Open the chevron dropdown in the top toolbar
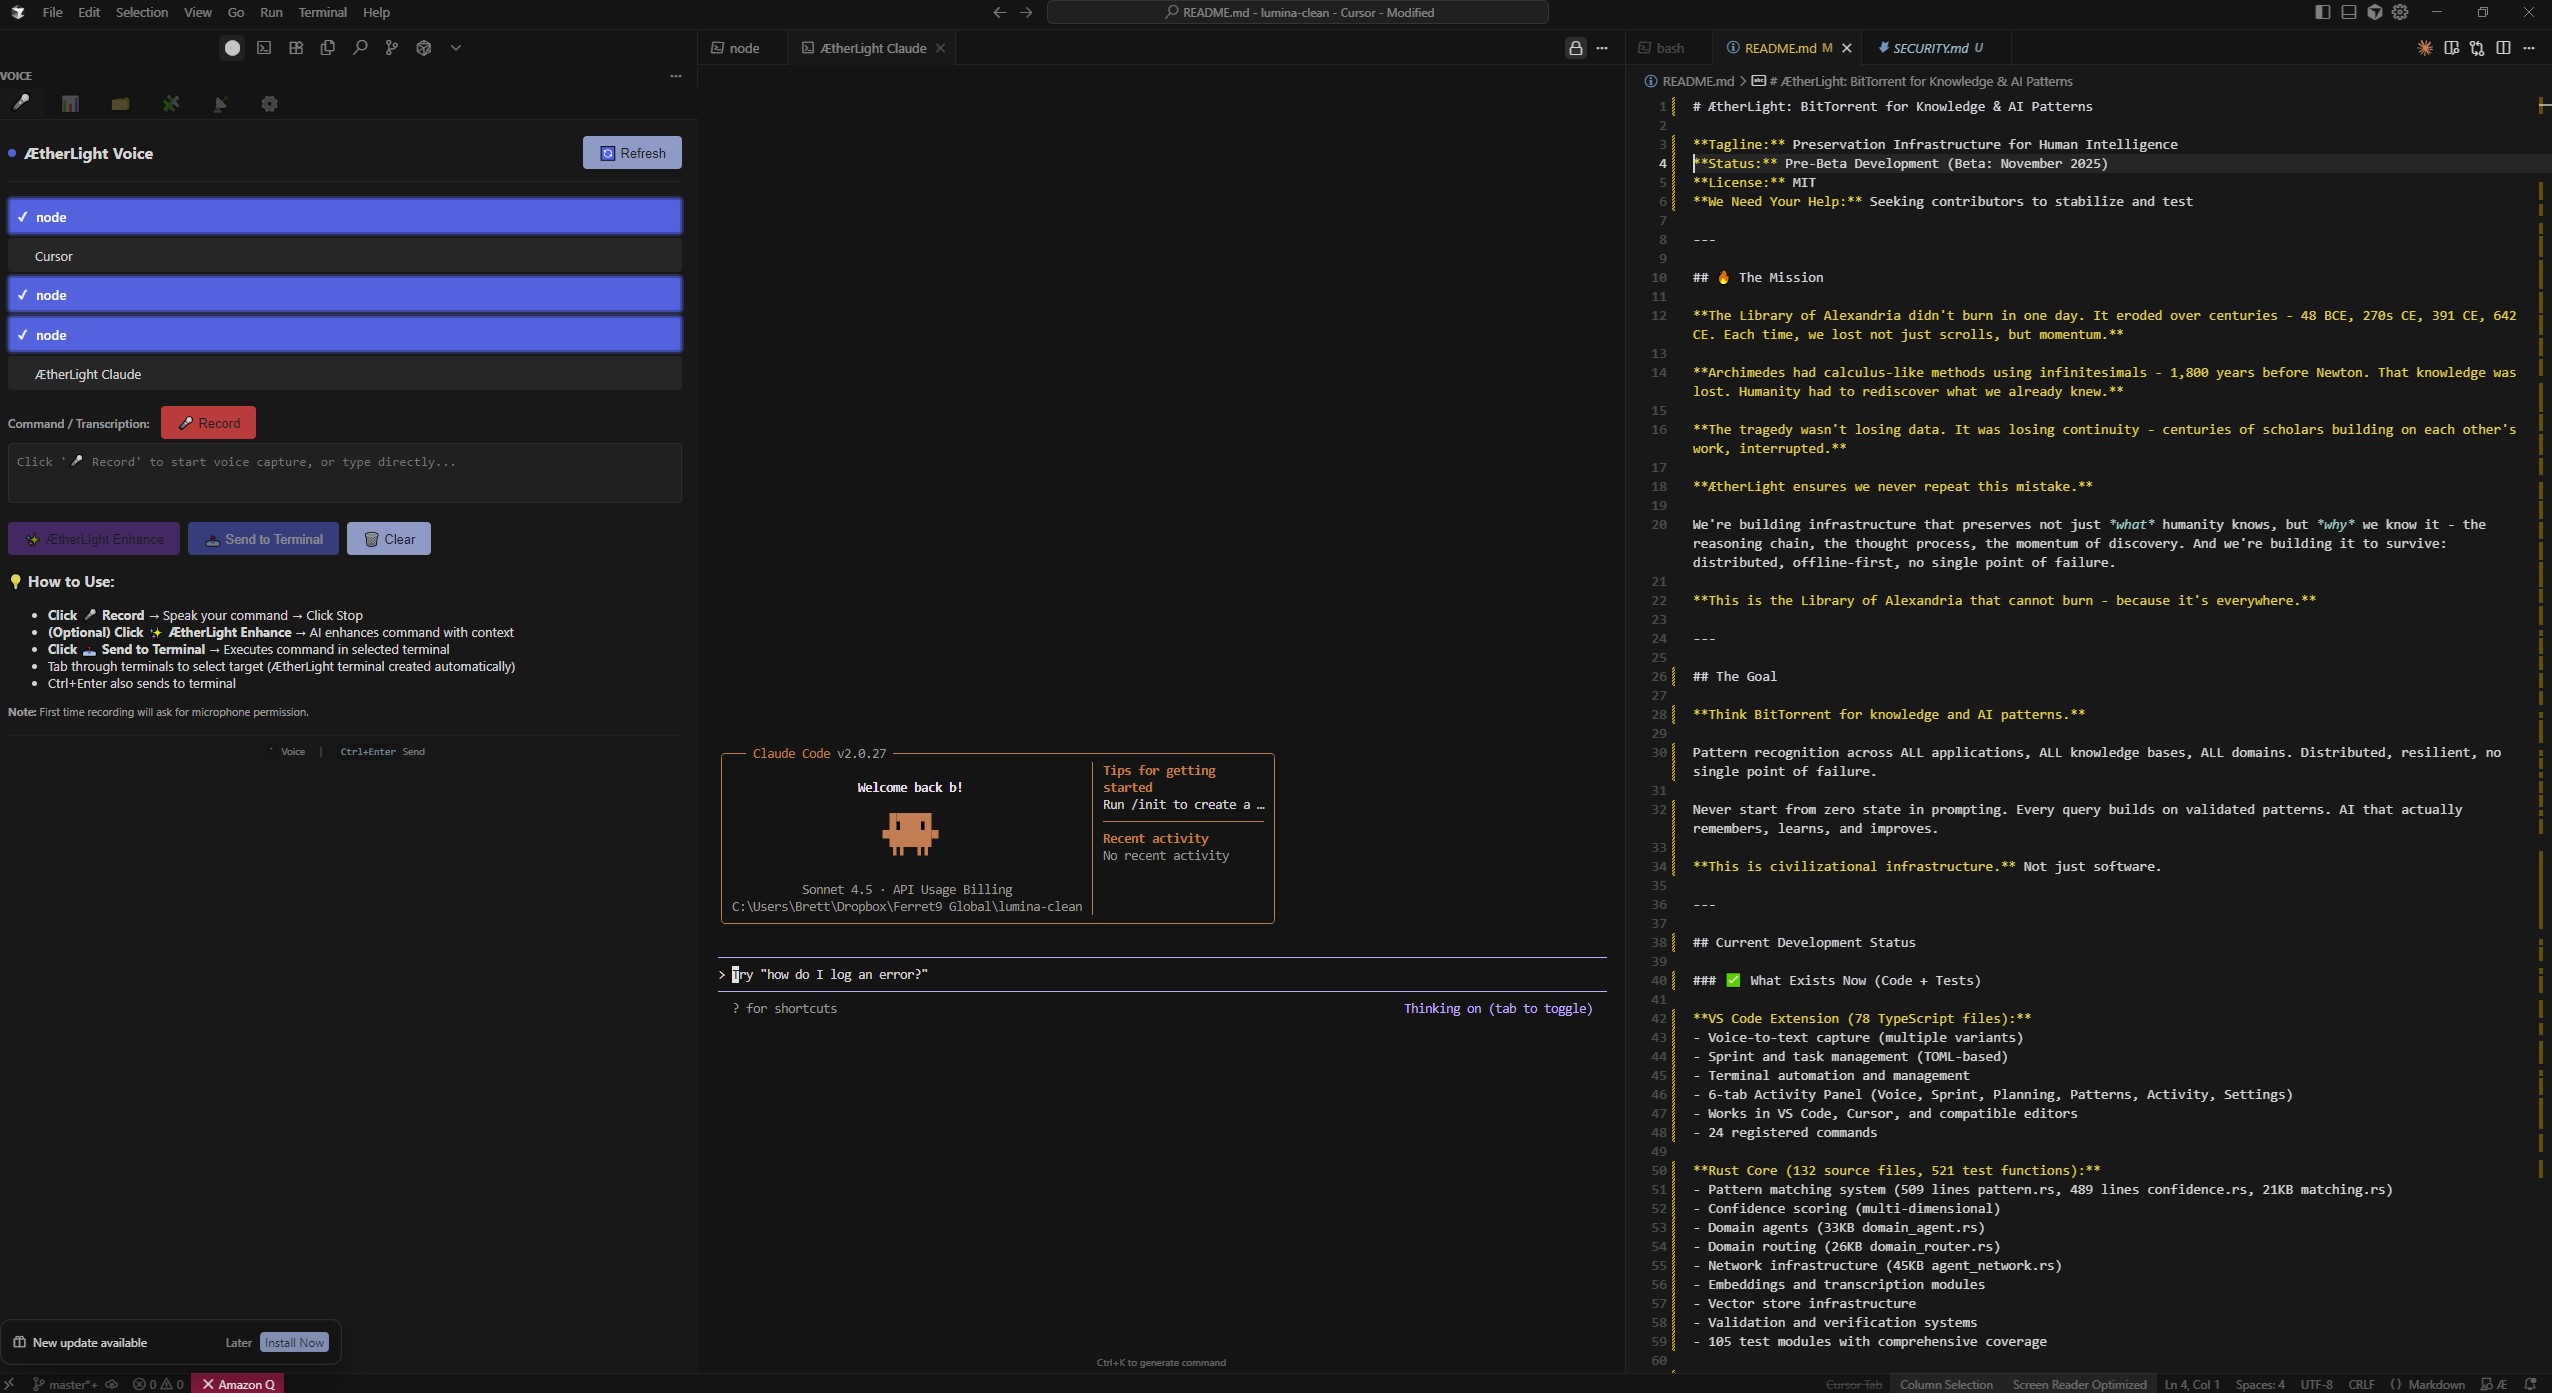 pos(457,47)
